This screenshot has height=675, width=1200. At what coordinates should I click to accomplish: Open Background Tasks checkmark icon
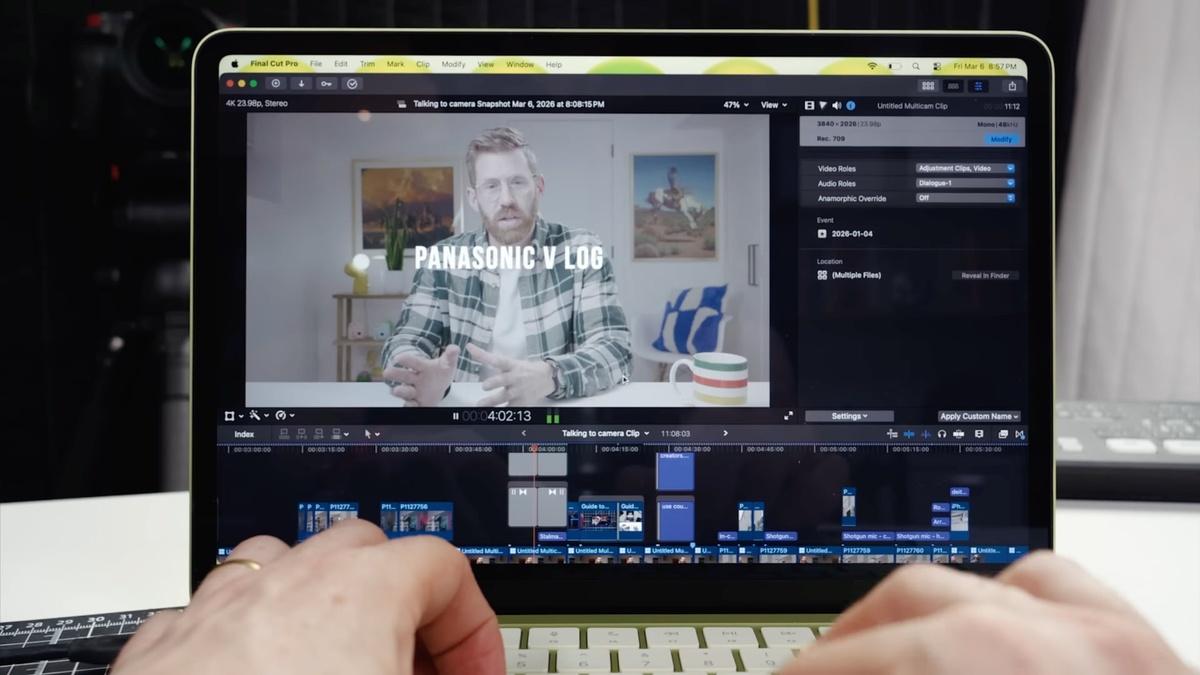352,84
